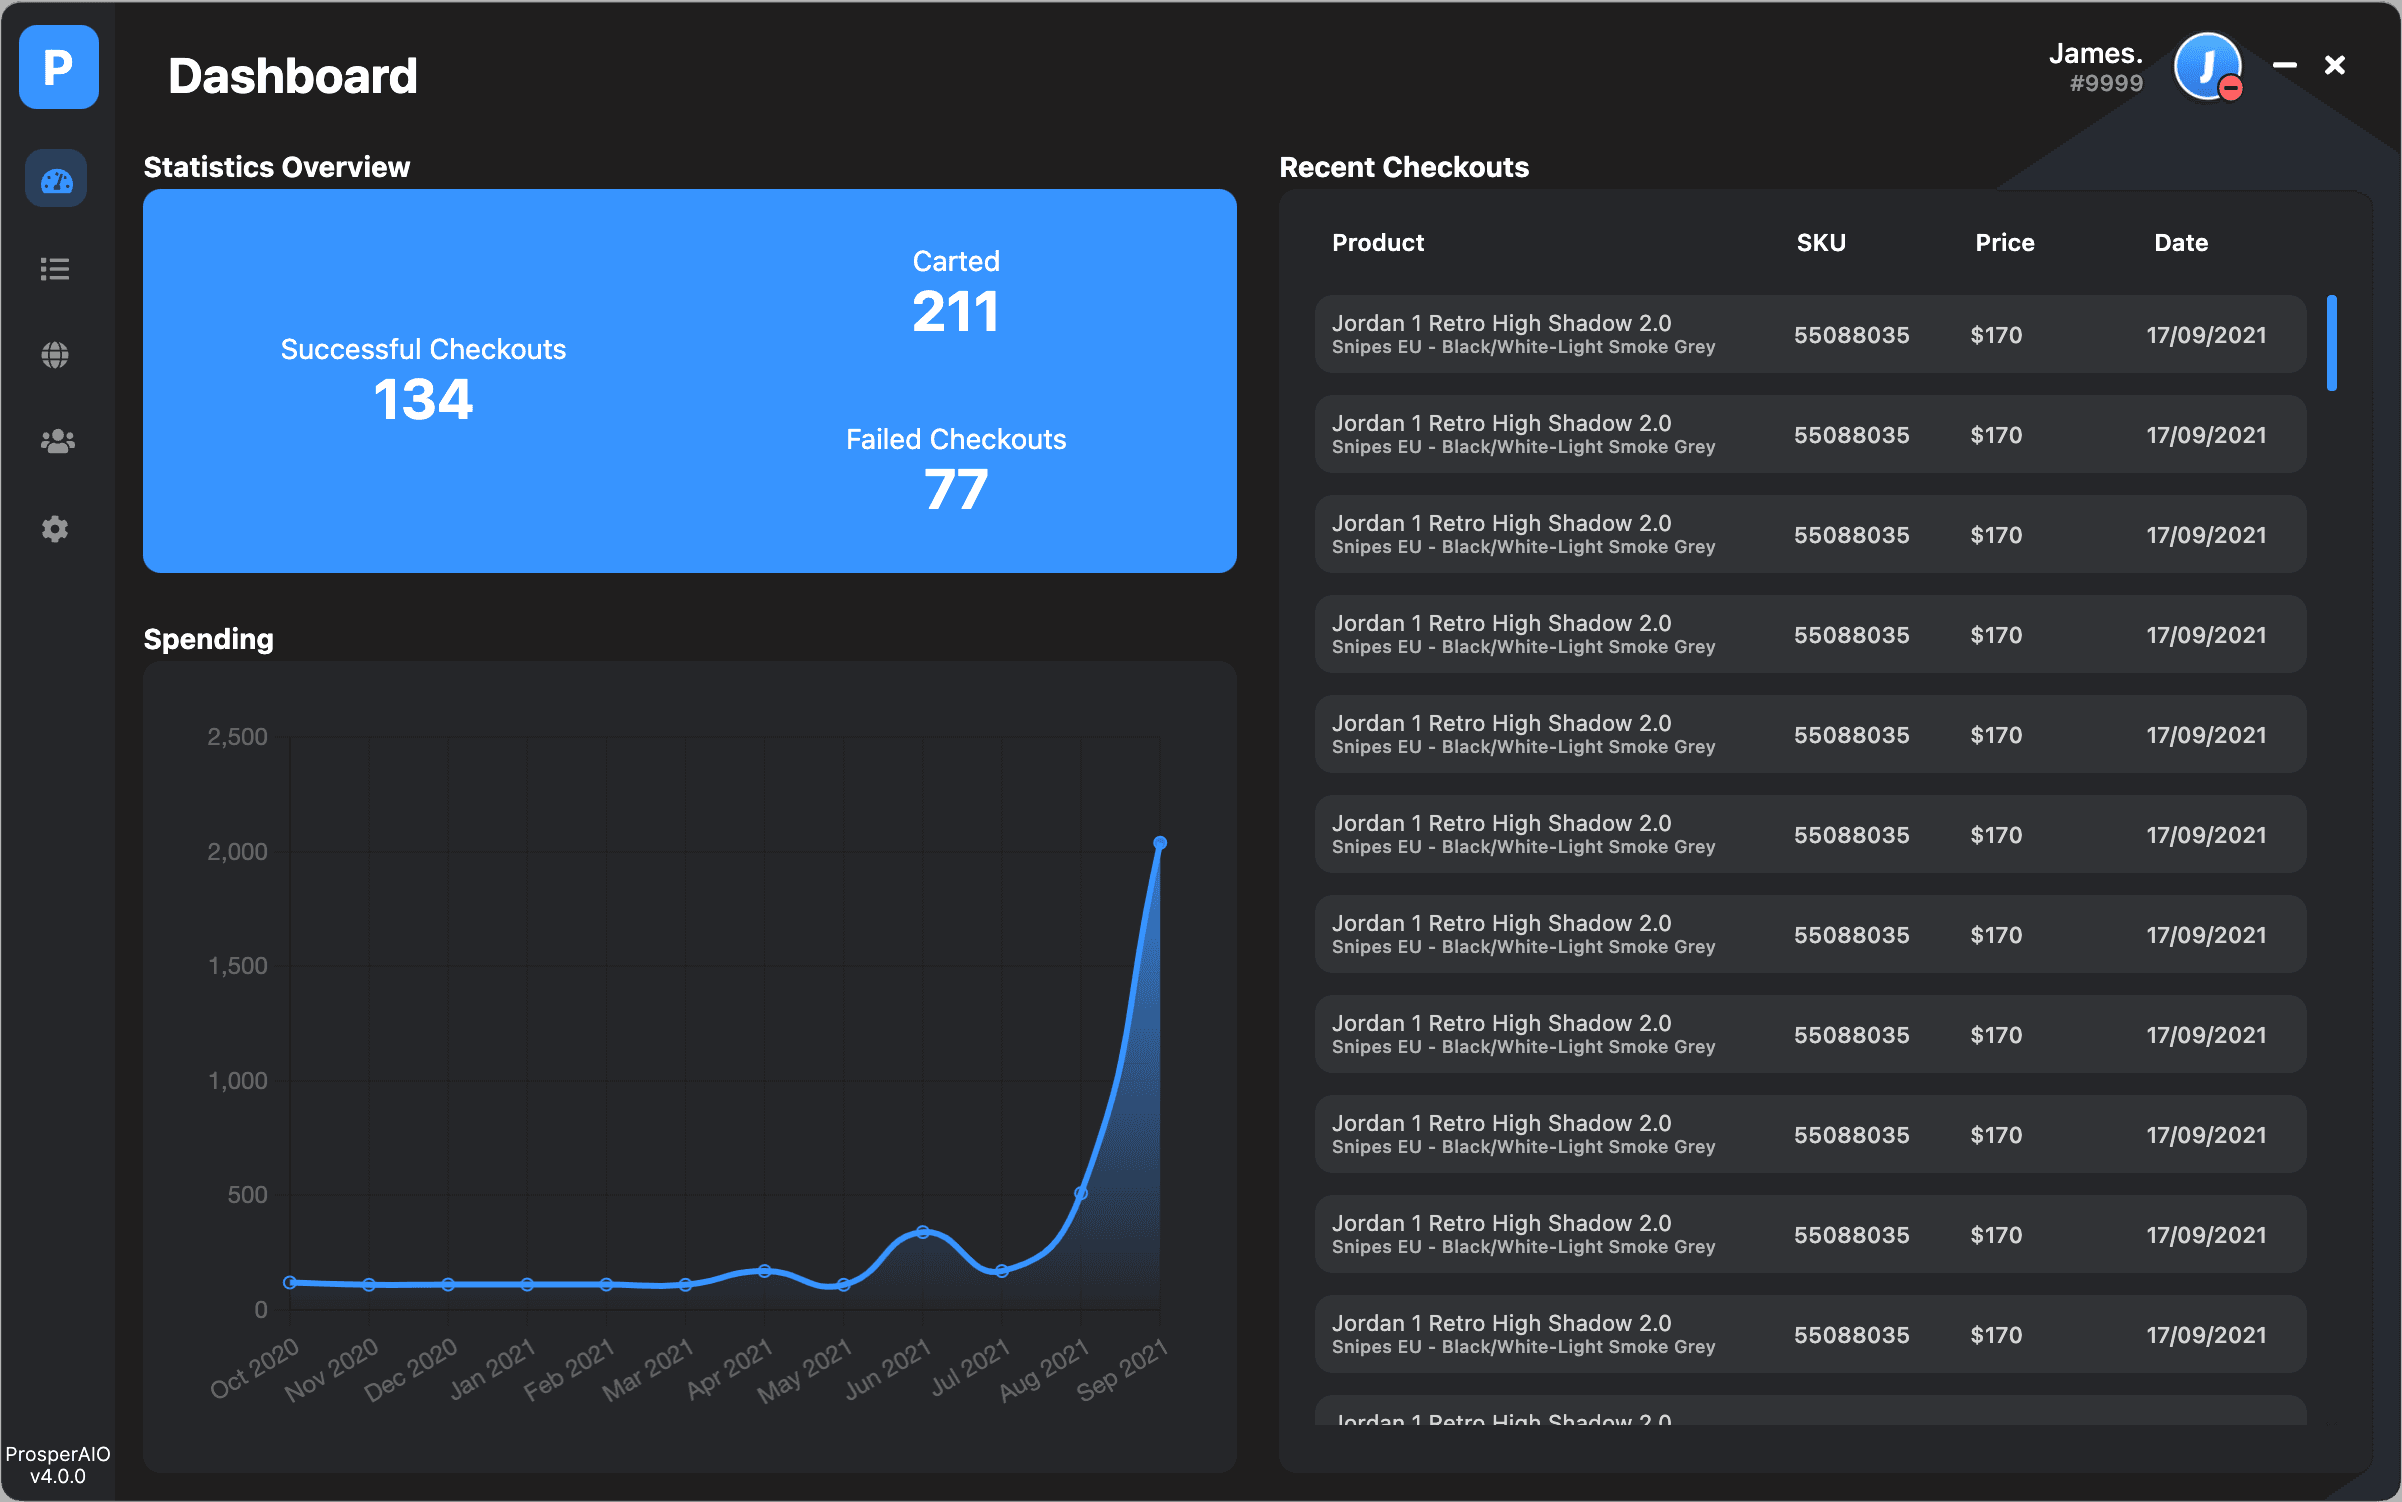Open the profiles group sidebar icon
The width and height of the screenshot is (2402, 1502).
(57, 441)
